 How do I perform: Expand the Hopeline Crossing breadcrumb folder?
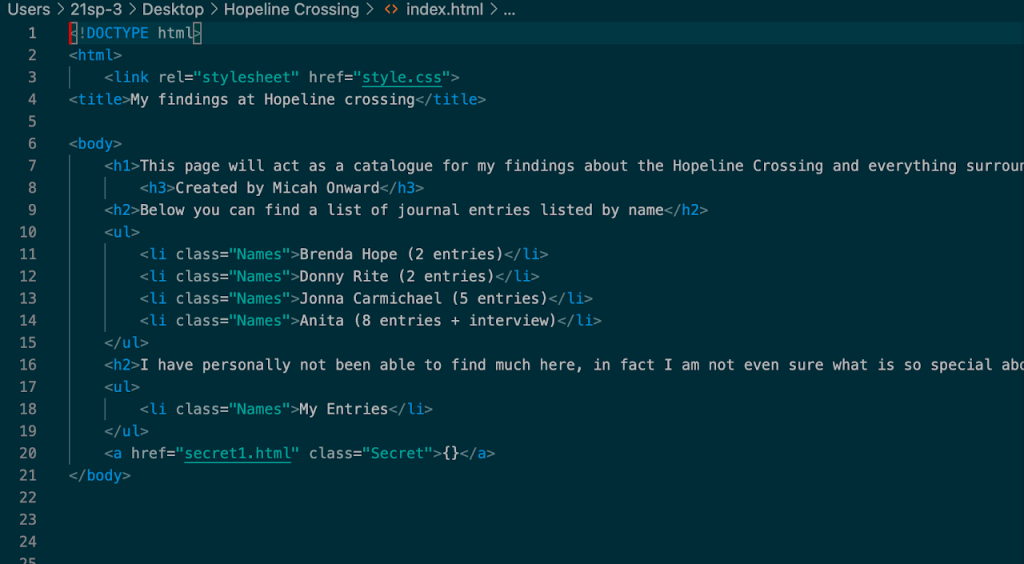tap(290, 10)
